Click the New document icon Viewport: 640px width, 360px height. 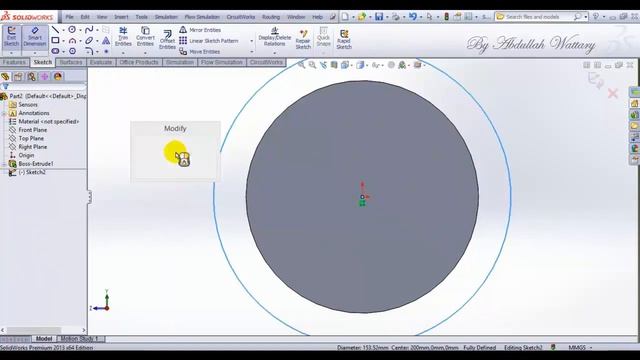pos(345,17)
